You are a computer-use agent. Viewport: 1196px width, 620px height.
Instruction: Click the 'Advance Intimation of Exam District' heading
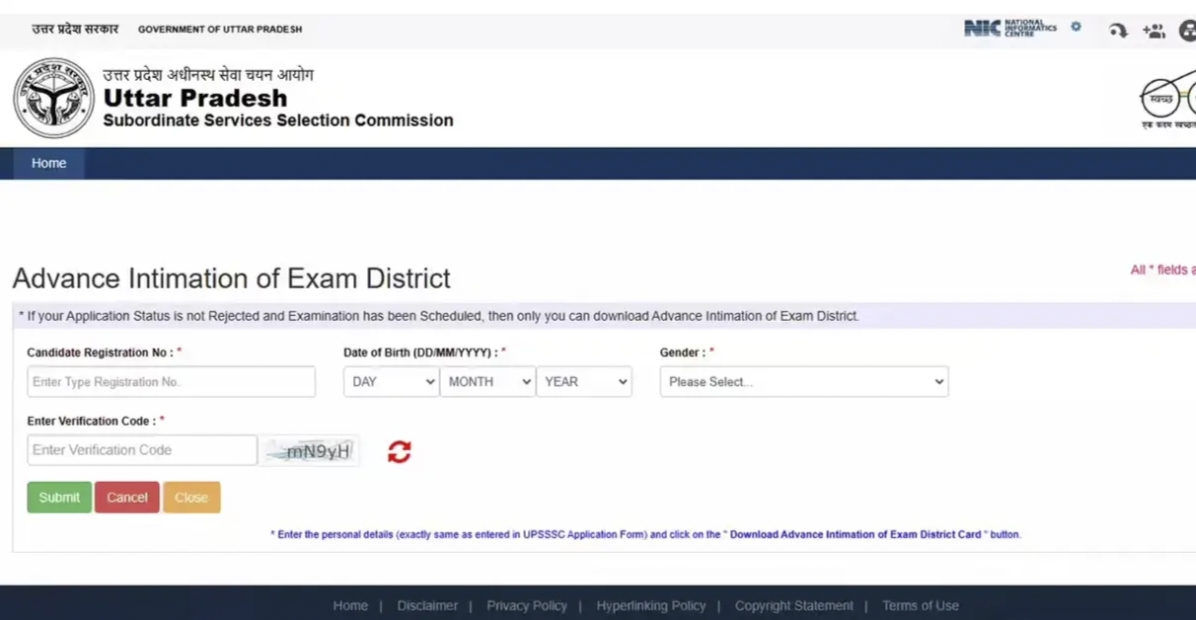[231, 278]
